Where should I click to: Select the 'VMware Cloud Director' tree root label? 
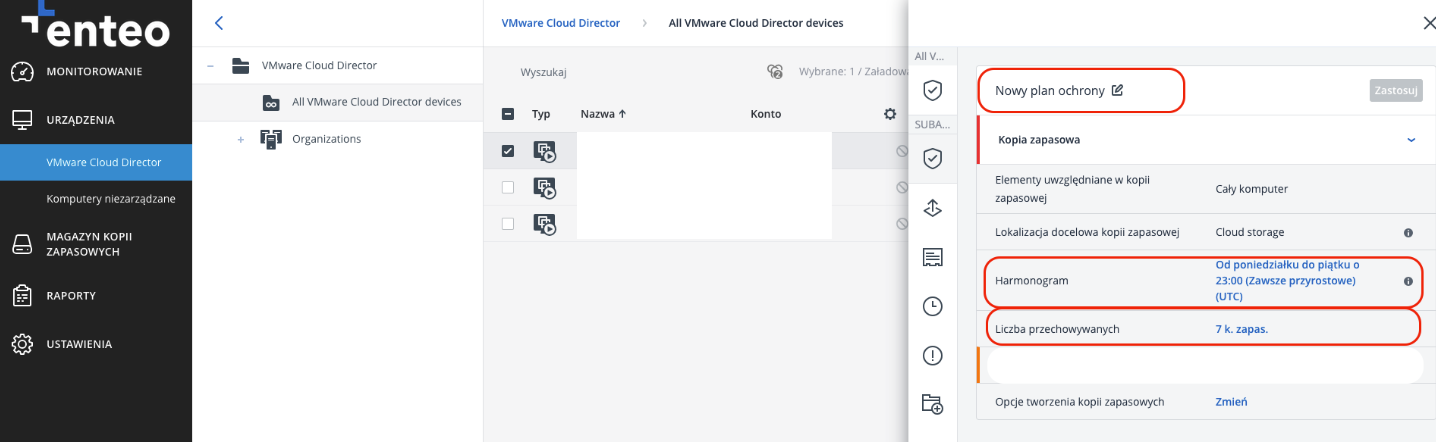point(319,66)
